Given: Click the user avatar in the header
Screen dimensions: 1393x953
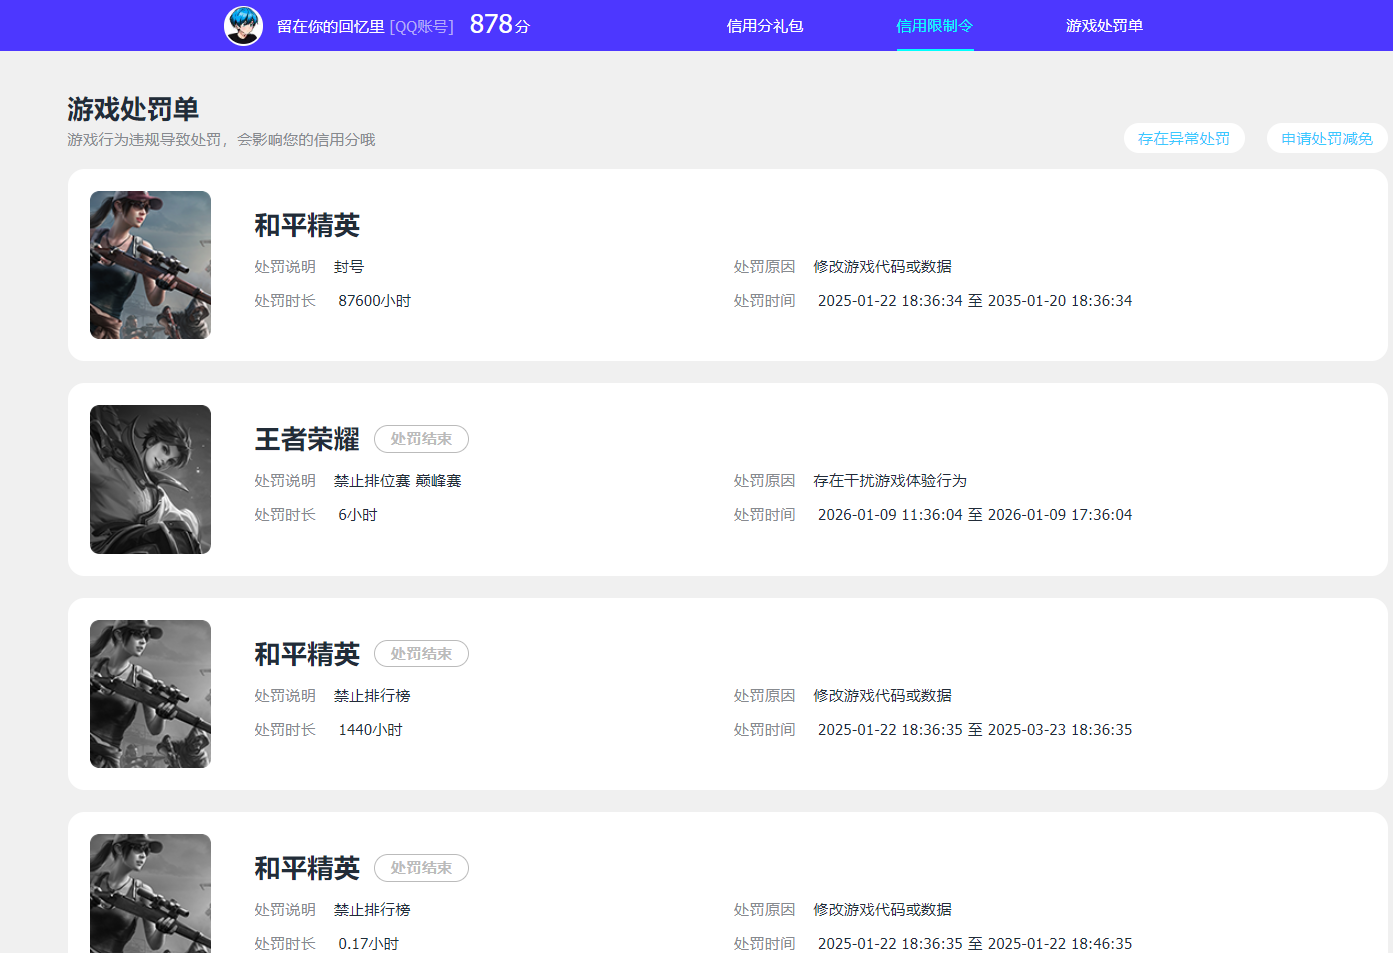Looking at the screenshot, I should pyautogui.click(x=243, y=25).
